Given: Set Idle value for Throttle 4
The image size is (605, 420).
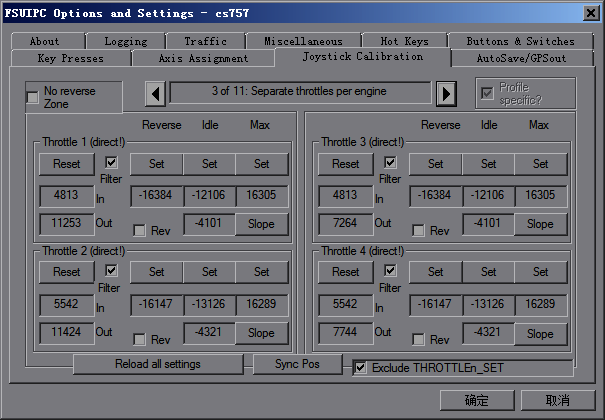Looking at the screenshot, I should 488,272.
